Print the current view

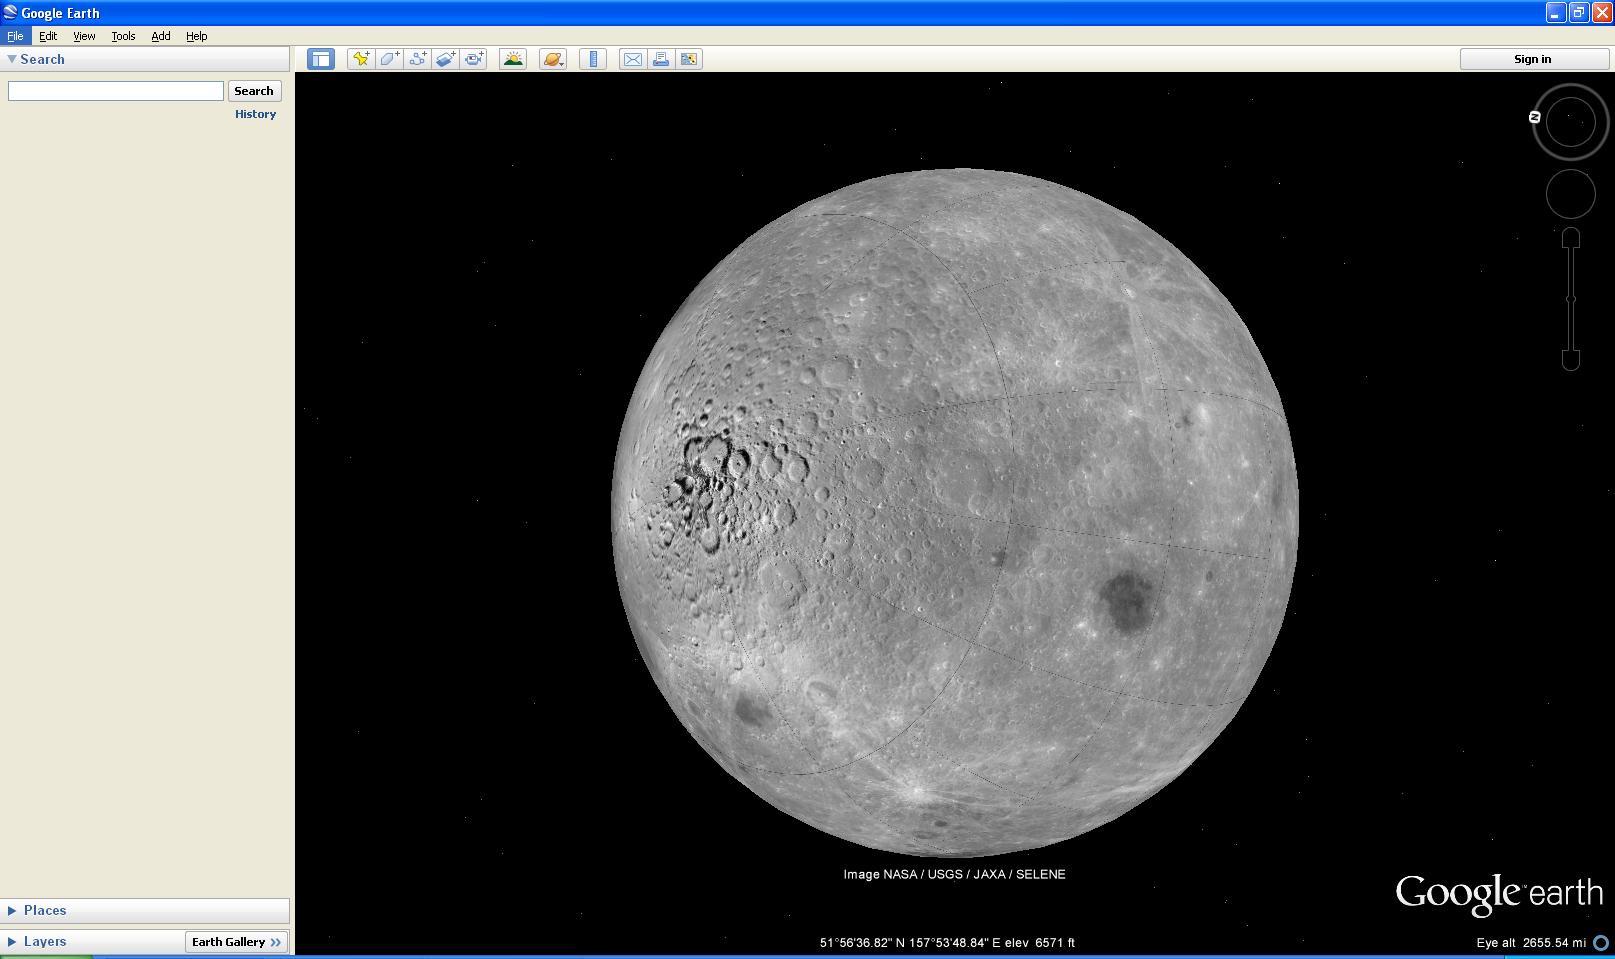coord(661,59)
